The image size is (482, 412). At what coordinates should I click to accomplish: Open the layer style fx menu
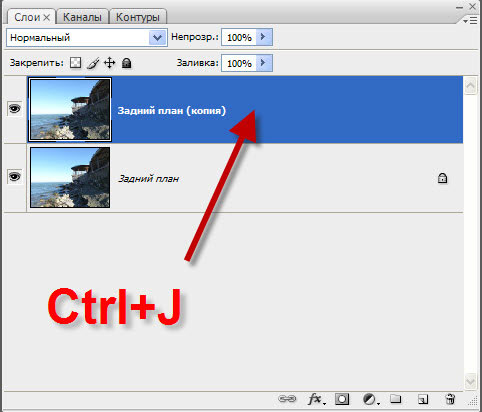pos(316,399)
